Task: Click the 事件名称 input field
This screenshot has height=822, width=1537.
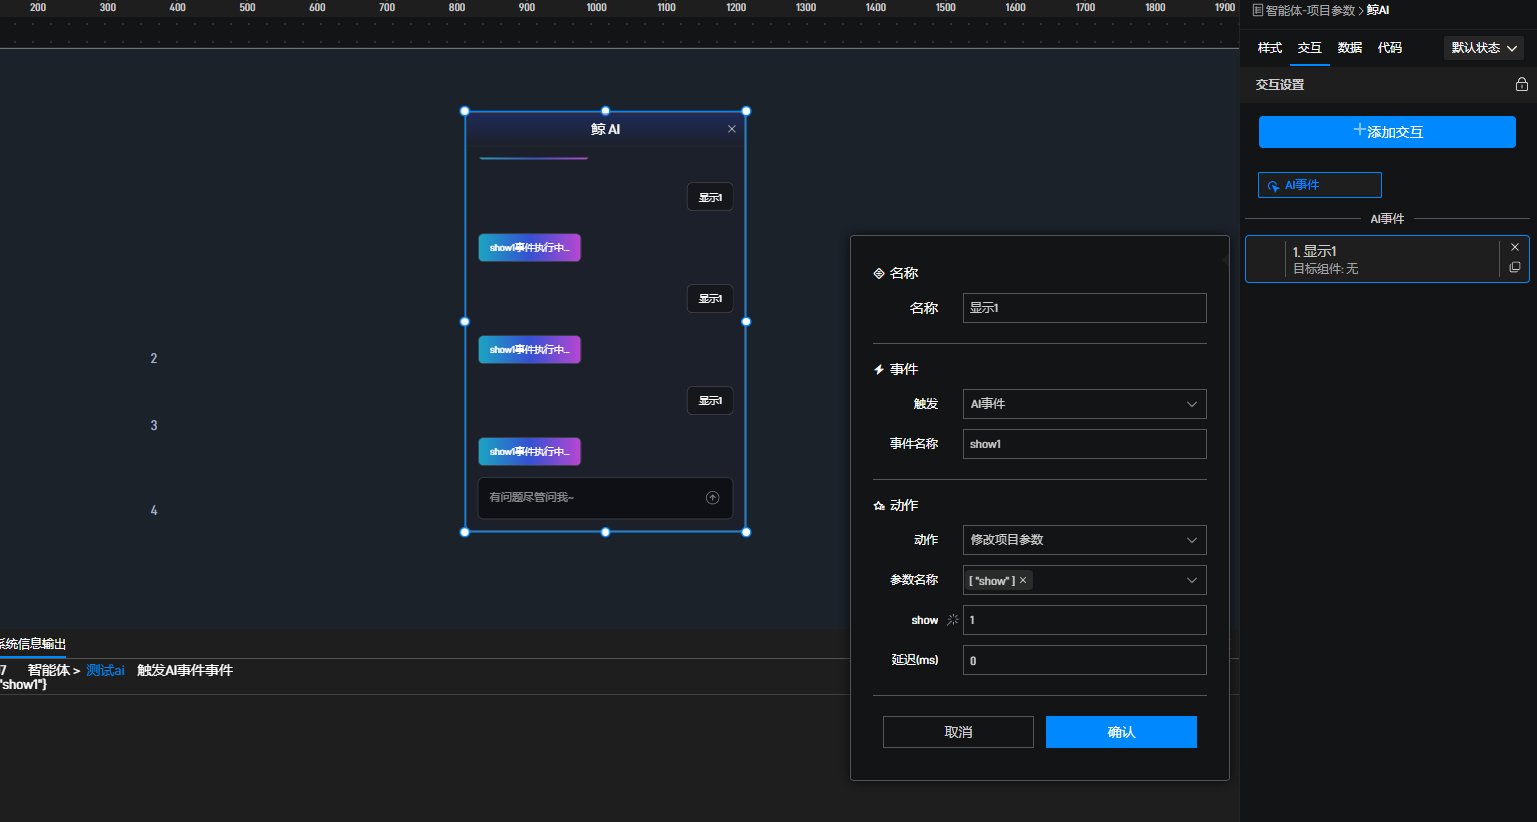Action: tap(1084, 444)
